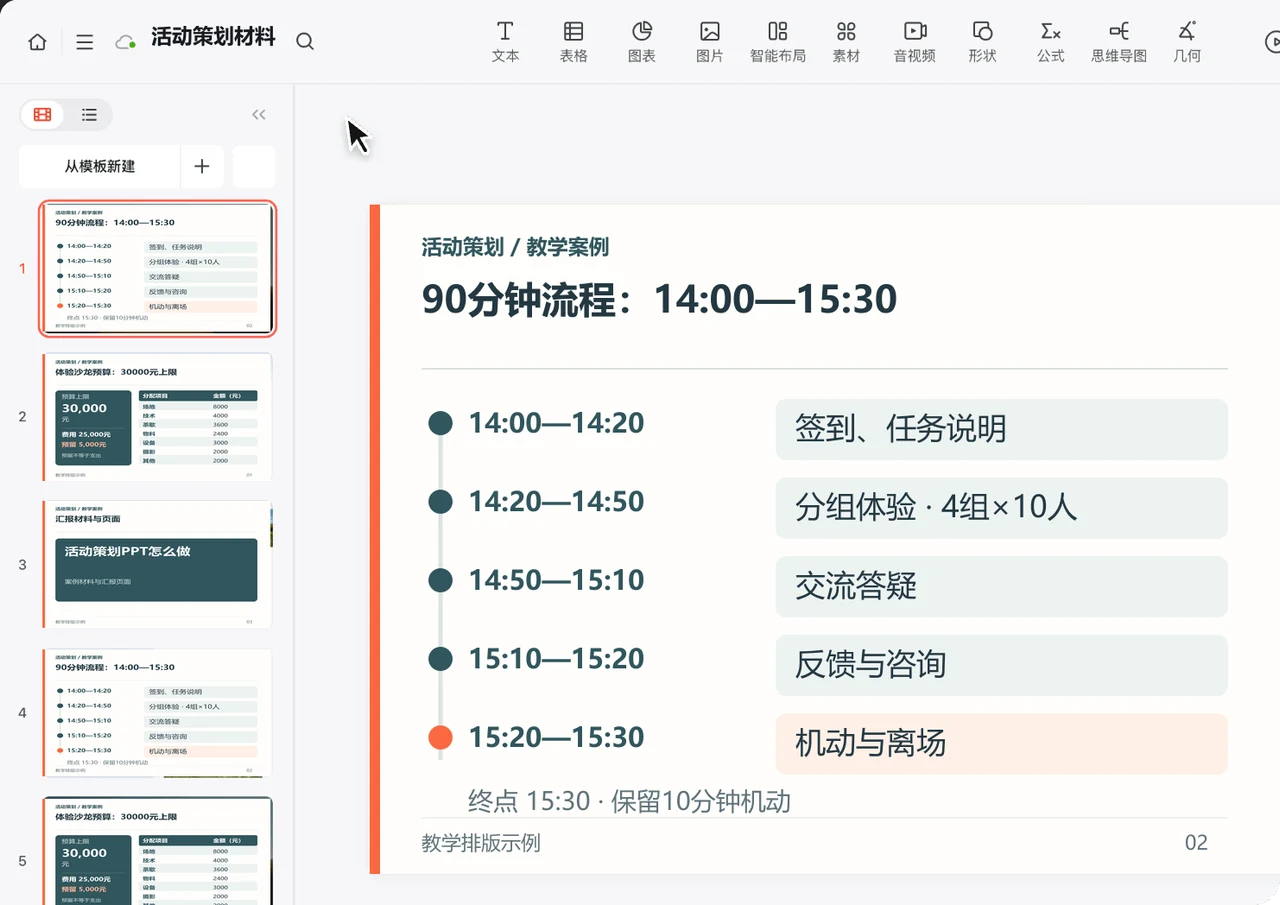Select the orange 机动与离场 box
The height and width of the screenshot is (905, 1280).
1001,743
